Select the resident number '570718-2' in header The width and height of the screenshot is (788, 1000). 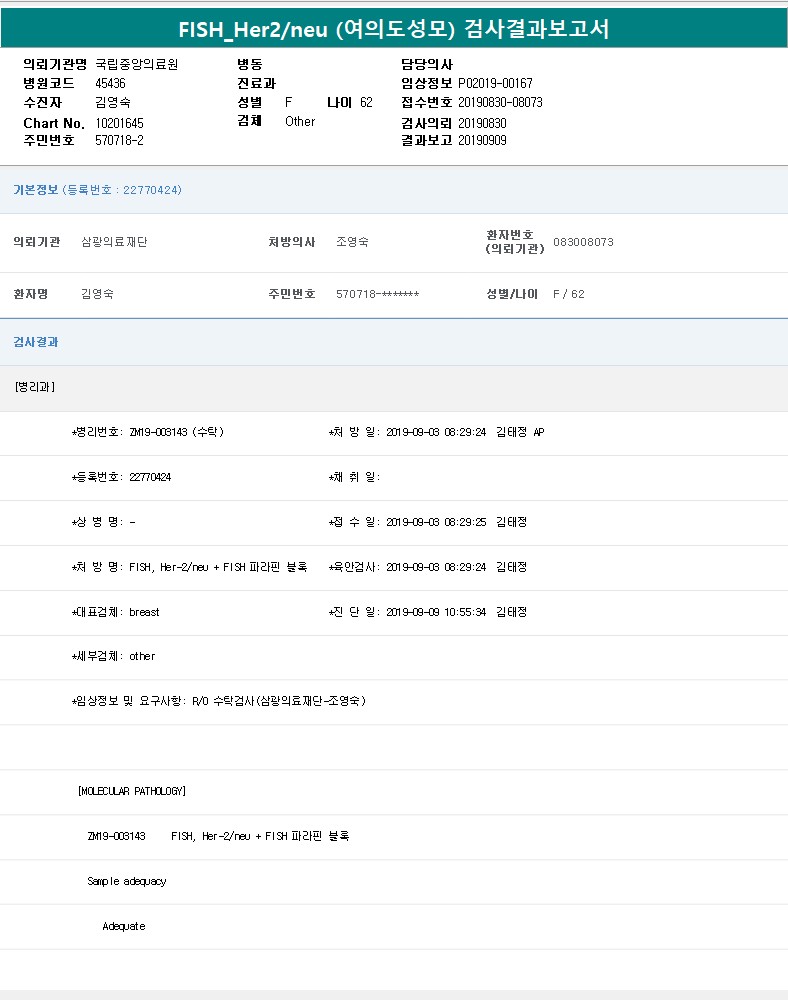(x=119, y=140)
